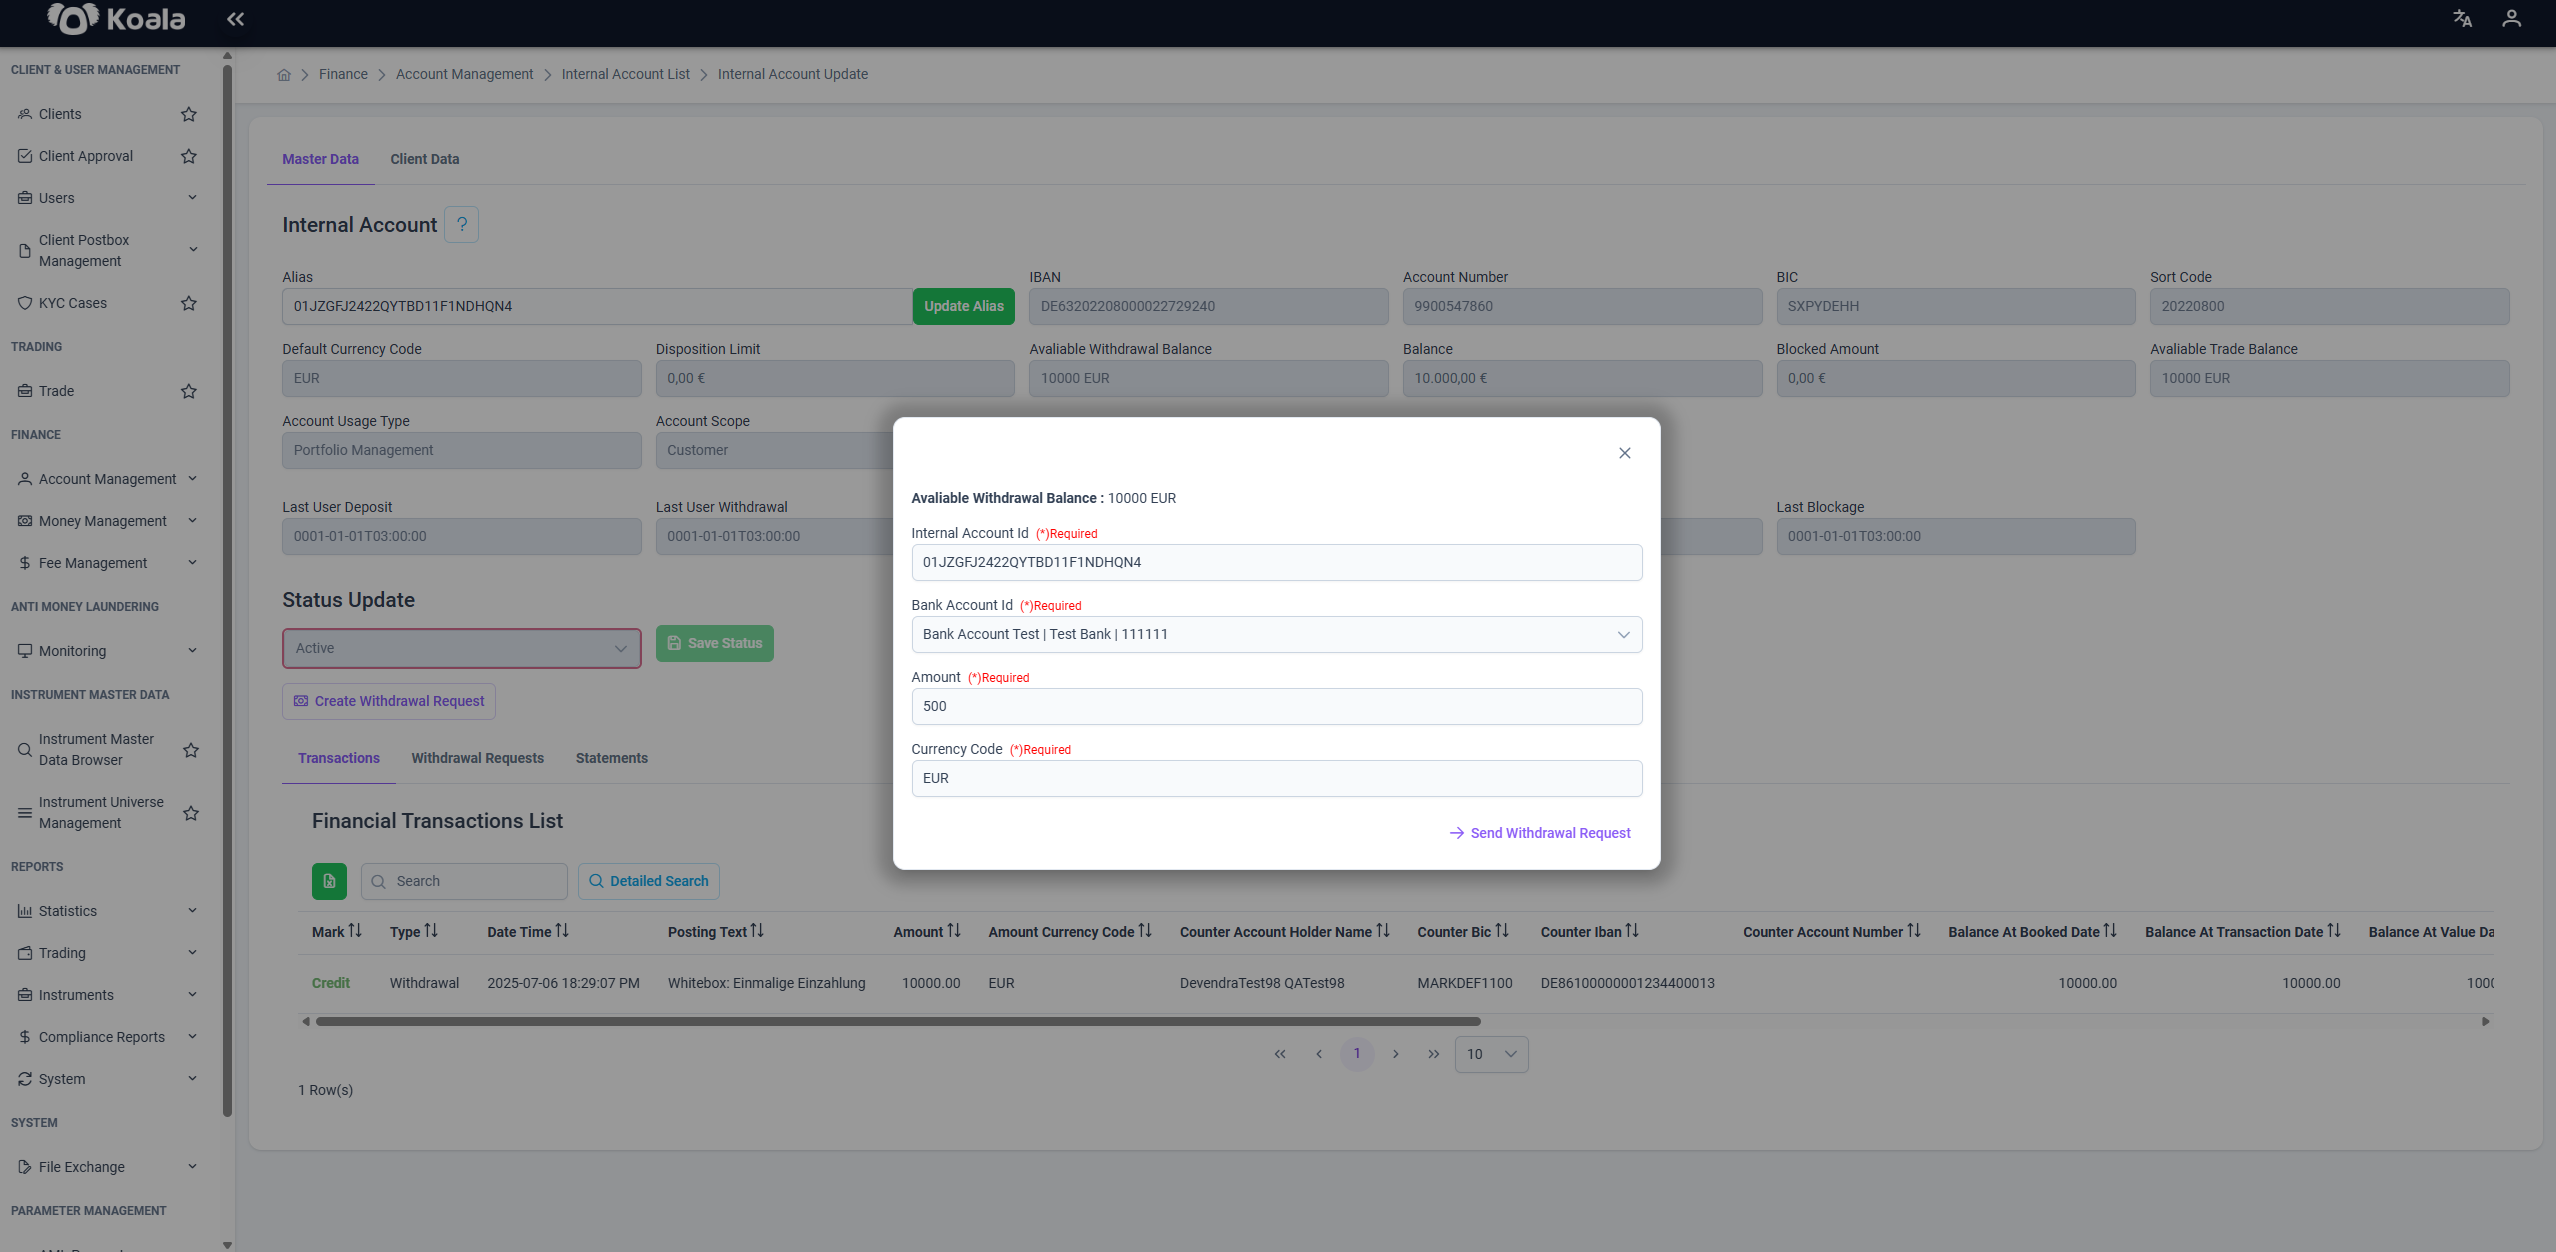Go to next transactions page
The image size is (2556, 1252).
click(1396, 1054)
